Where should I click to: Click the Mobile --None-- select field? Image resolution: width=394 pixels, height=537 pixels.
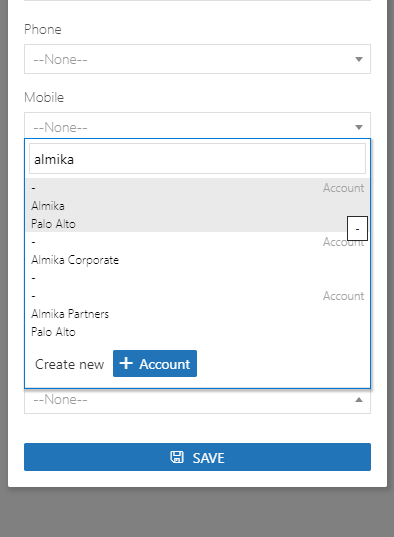(x=197, y=125)
